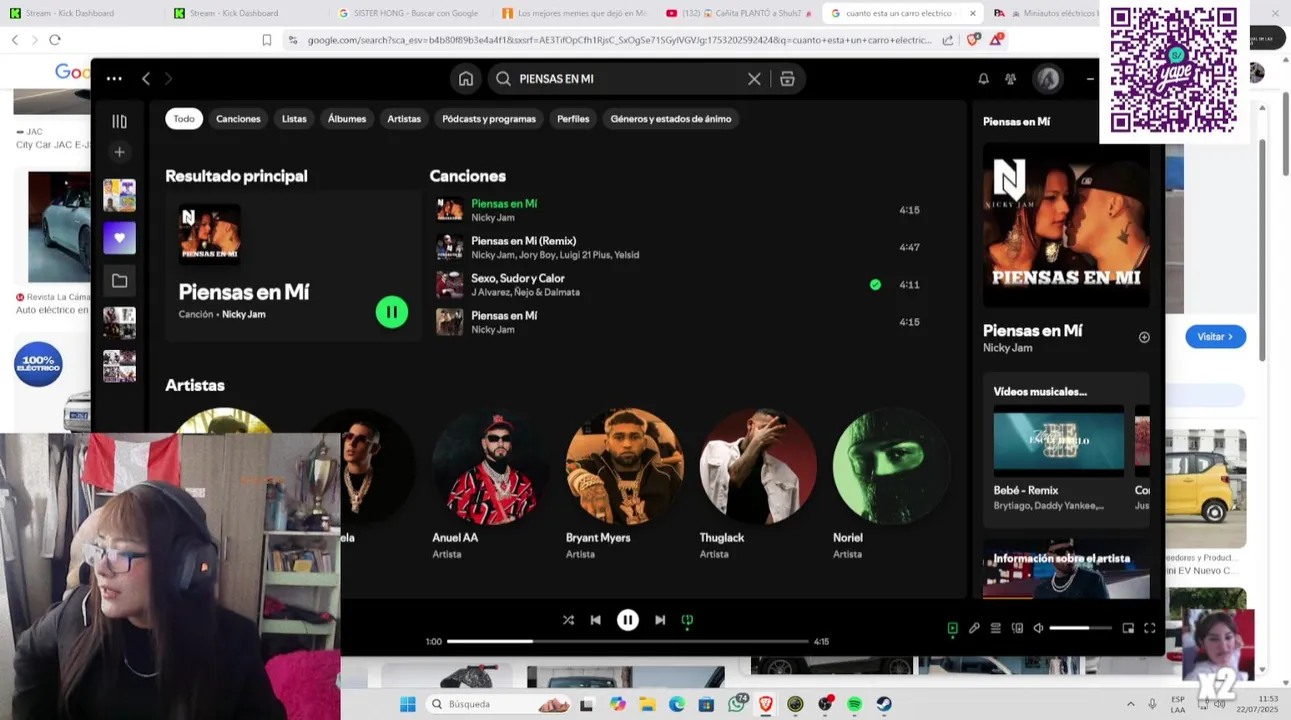Go back in Spotify navigation
Screen dimensions: 1291x720
(146, 79)
